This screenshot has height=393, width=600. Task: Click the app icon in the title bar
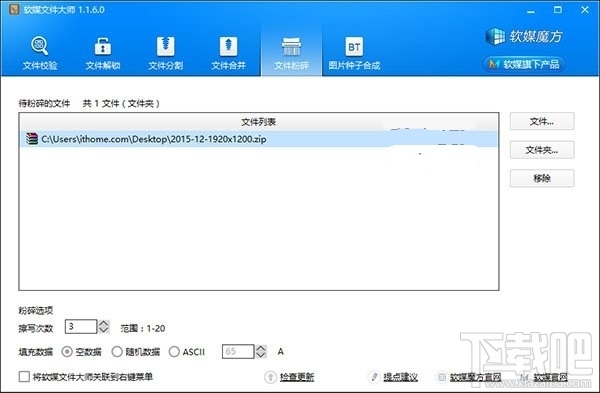point(14,10)
